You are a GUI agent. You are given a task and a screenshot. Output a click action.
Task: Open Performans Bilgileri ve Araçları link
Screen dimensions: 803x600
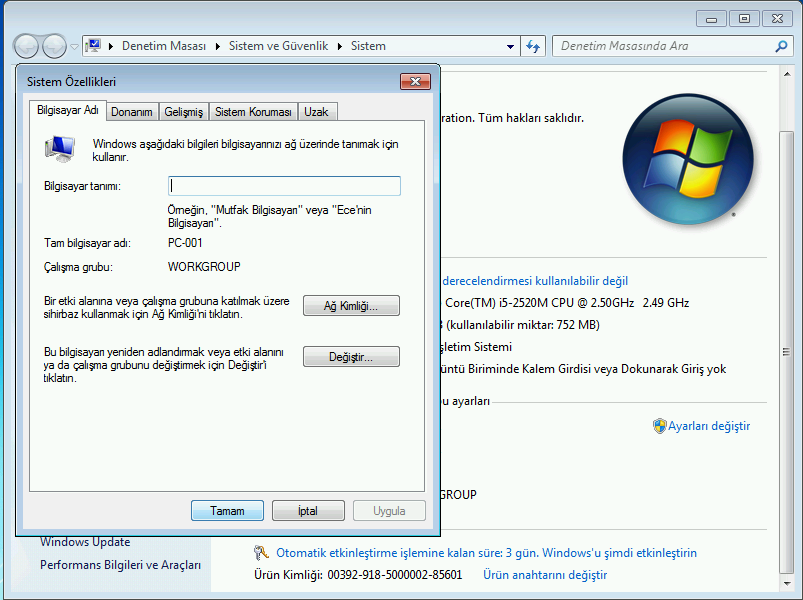pyautogui.click(x=120, y=565)
